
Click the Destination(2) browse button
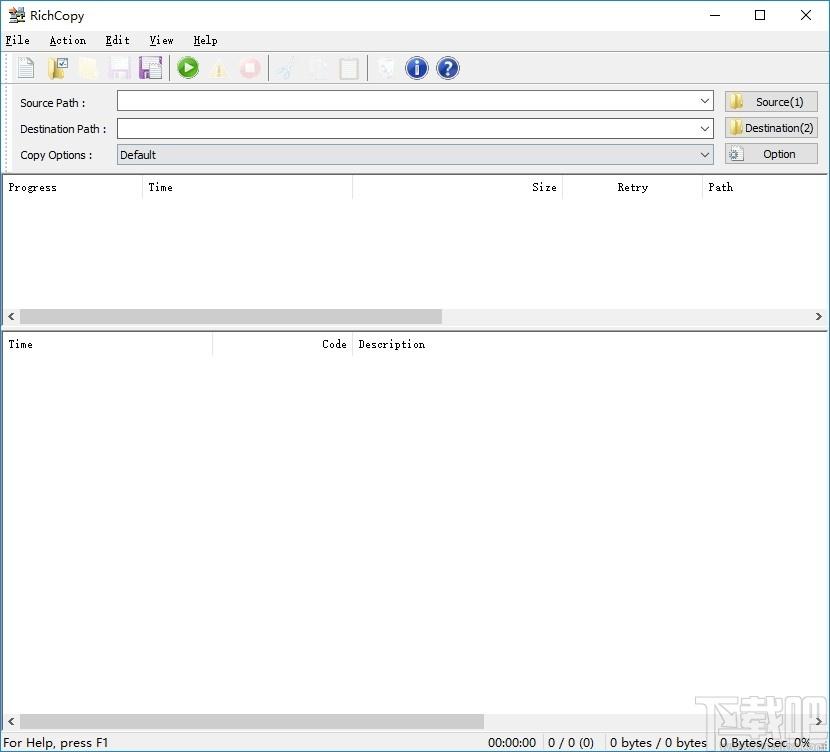point(771,128)
